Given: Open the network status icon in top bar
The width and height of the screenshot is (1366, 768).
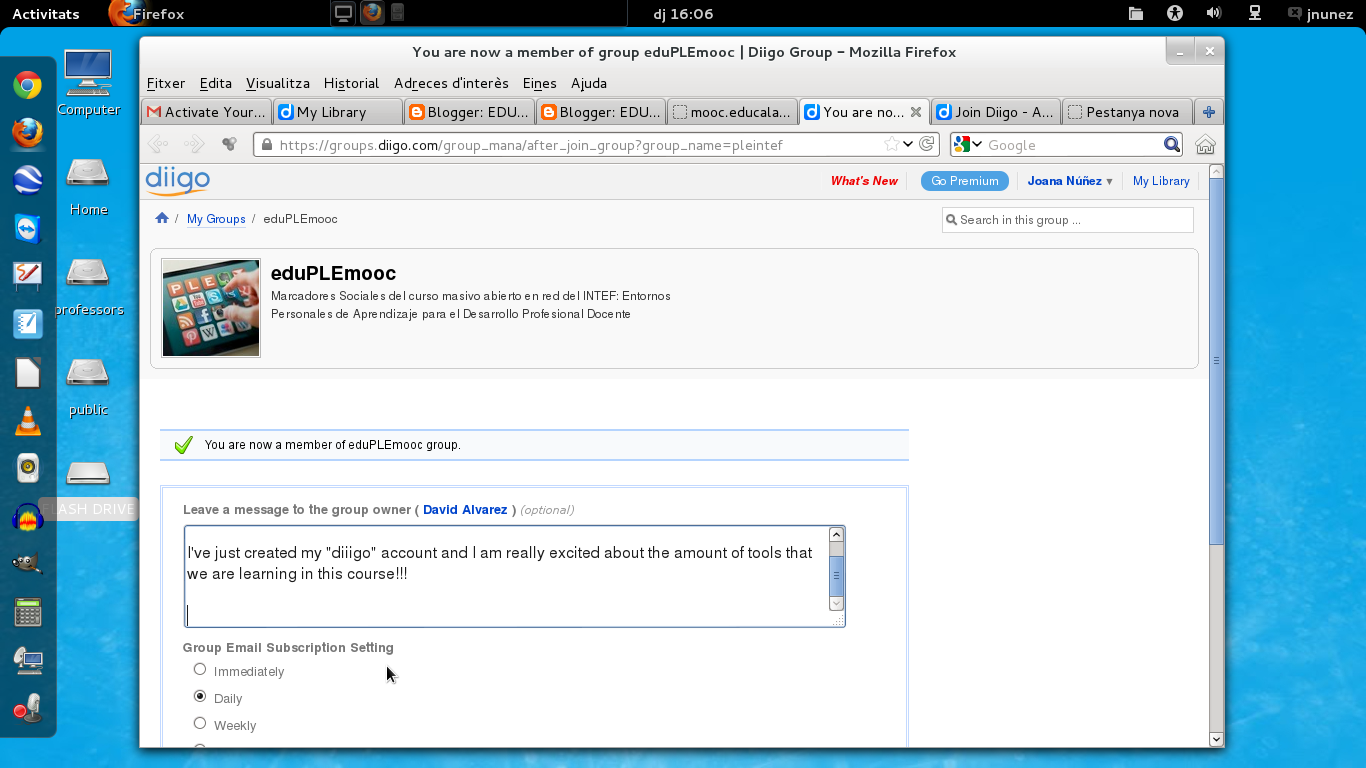Looking at the screenshot, I should click(x=1254, y=13).
